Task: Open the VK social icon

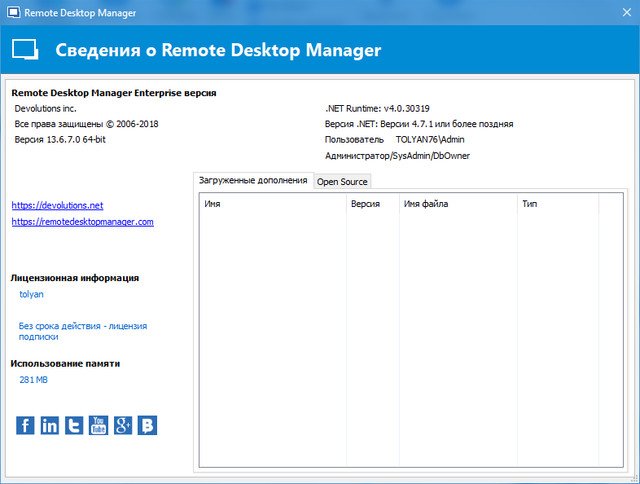Action: [x=148, y=425]
